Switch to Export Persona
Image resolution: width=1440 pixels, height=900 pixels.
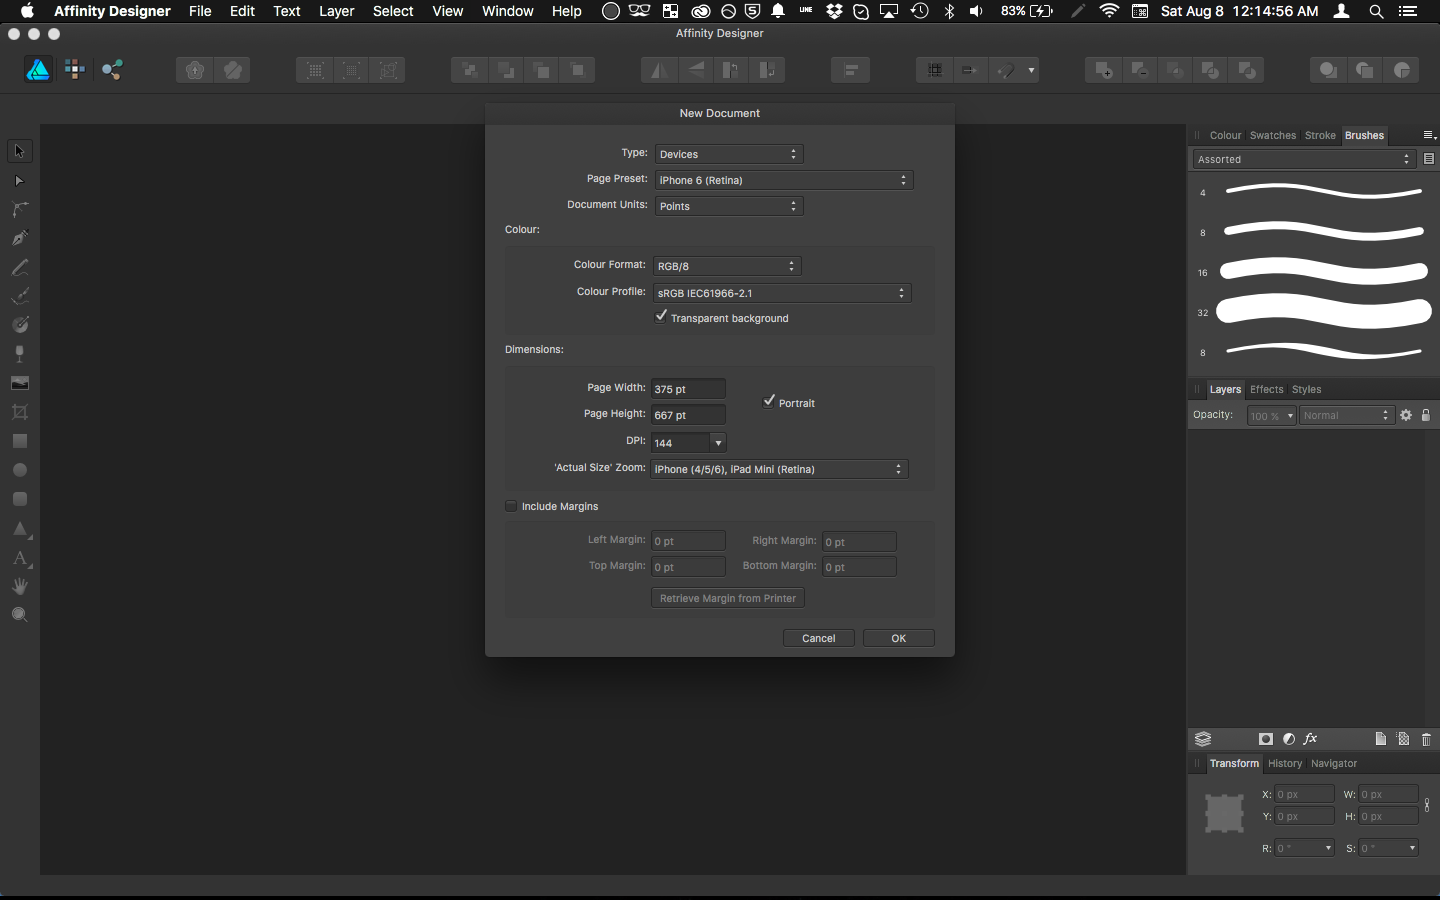(112, 69)
